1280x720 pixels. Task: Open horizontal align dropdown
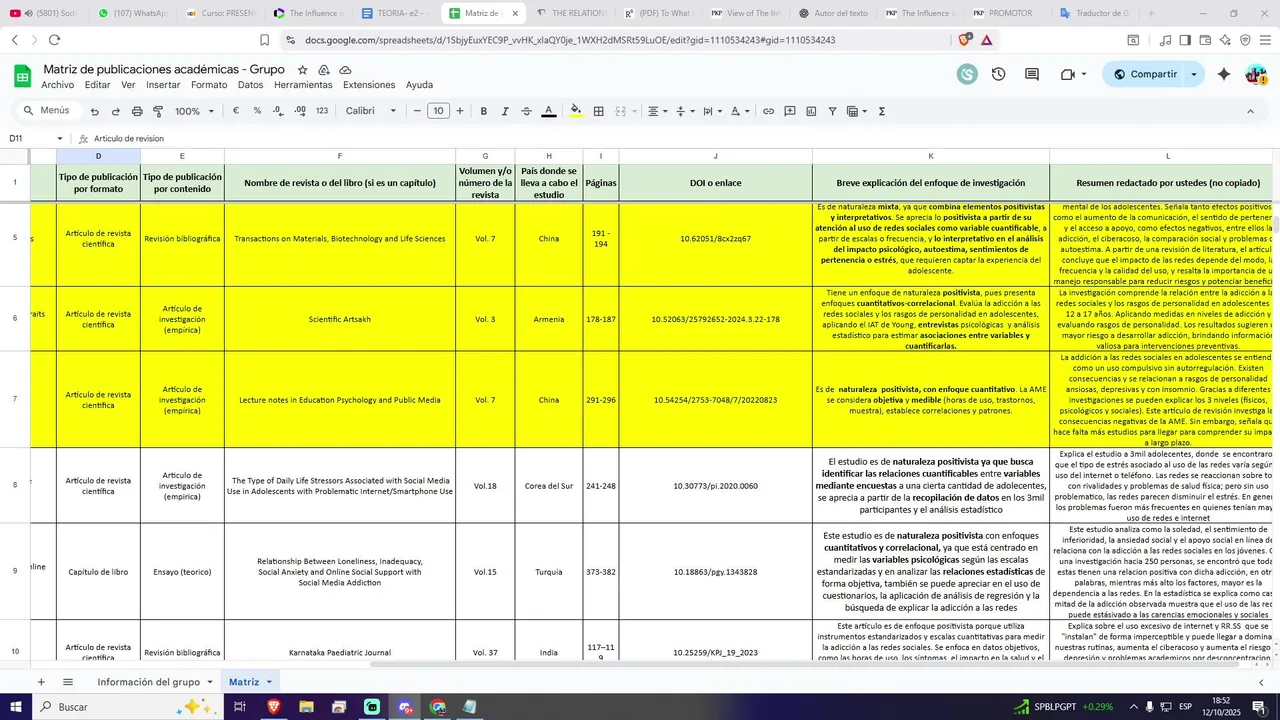657,111
